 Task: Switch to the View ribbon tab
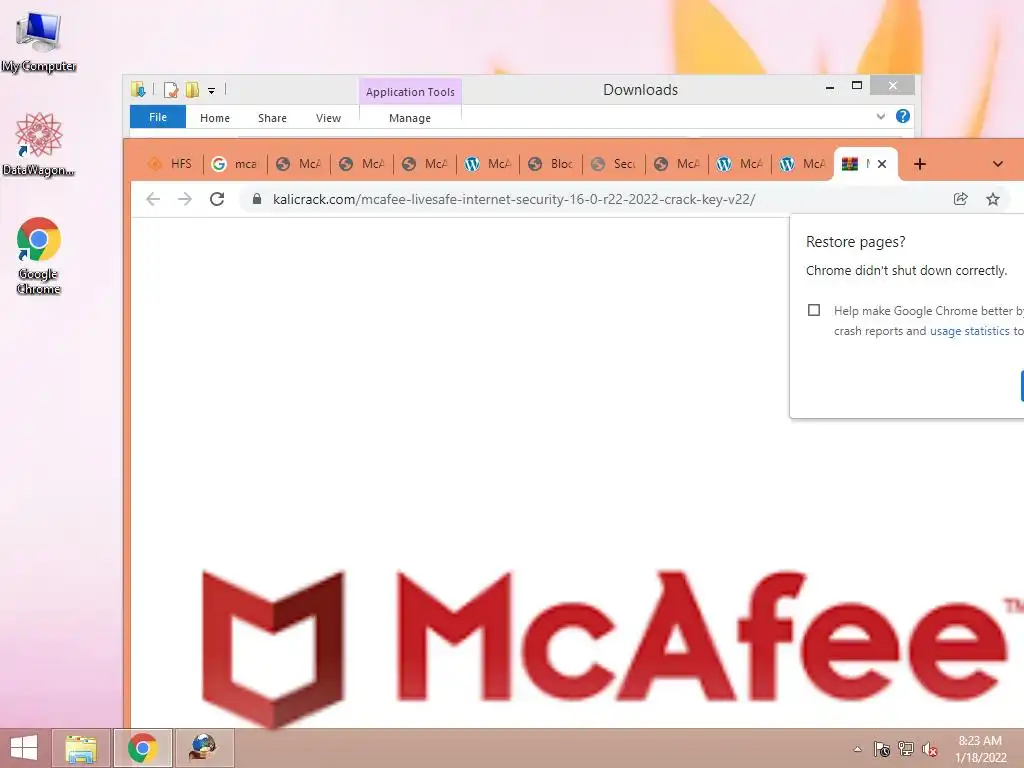[x=328, y=118]
